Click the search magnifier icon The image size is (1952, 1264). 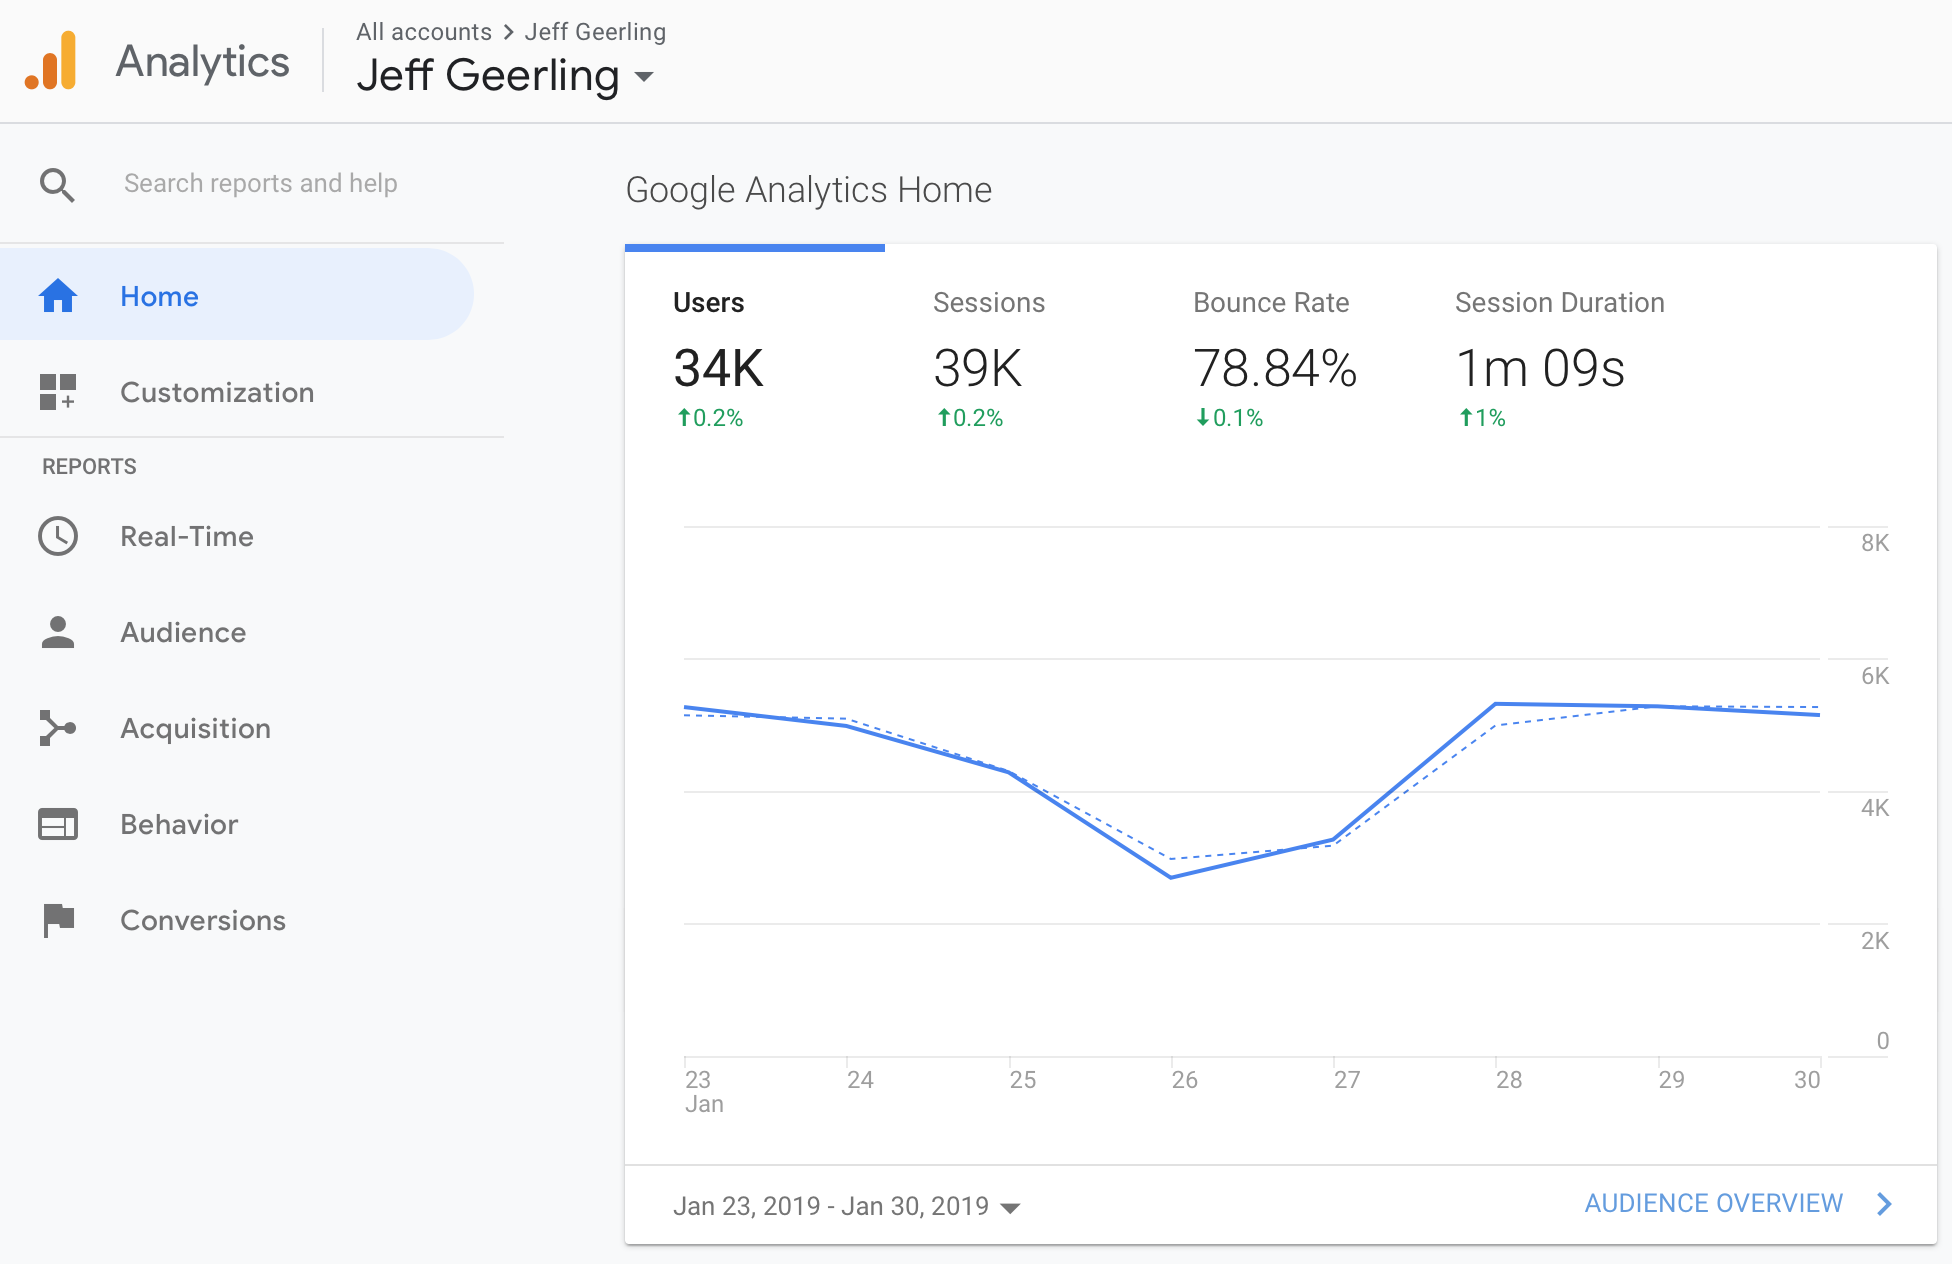pos(57,185)
